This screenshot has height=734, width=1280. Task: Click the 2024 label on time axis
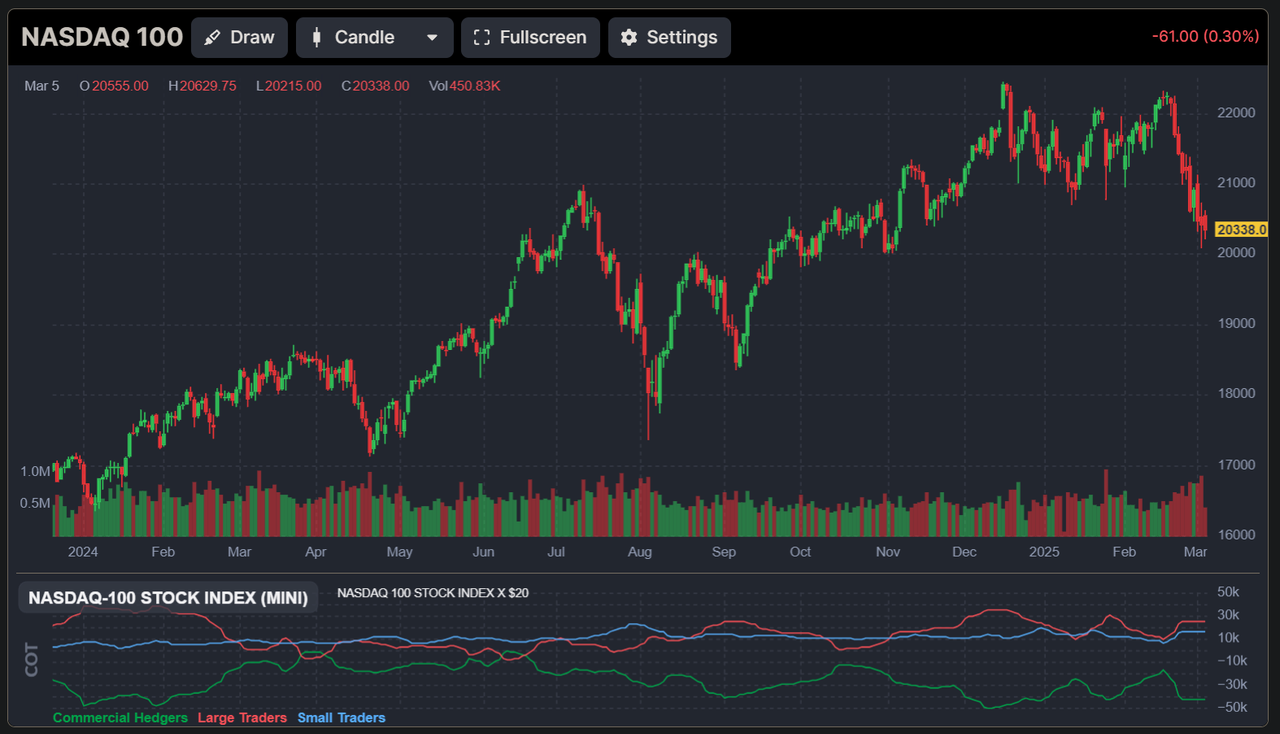click(84, 552)
